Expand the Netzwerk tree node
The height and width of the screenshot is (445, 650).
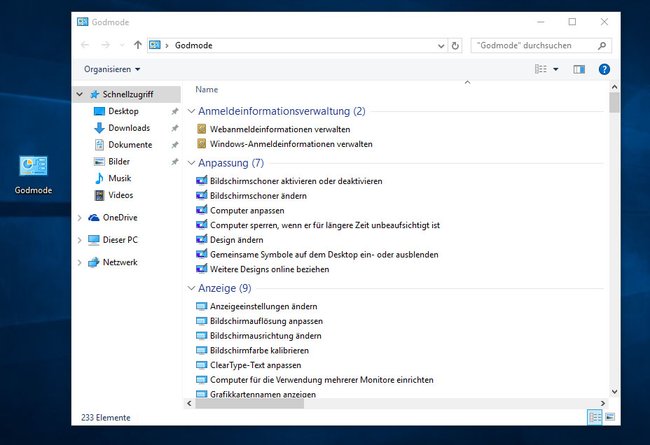(80, 262)
